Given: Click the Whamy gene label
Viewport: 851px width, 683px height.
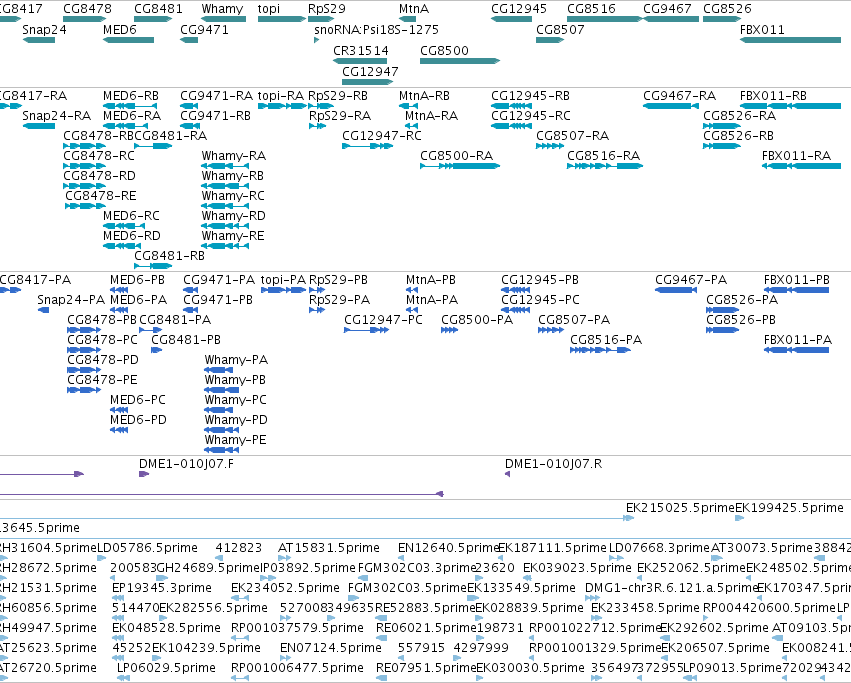Looking at the screenshot, I should 222,9.
